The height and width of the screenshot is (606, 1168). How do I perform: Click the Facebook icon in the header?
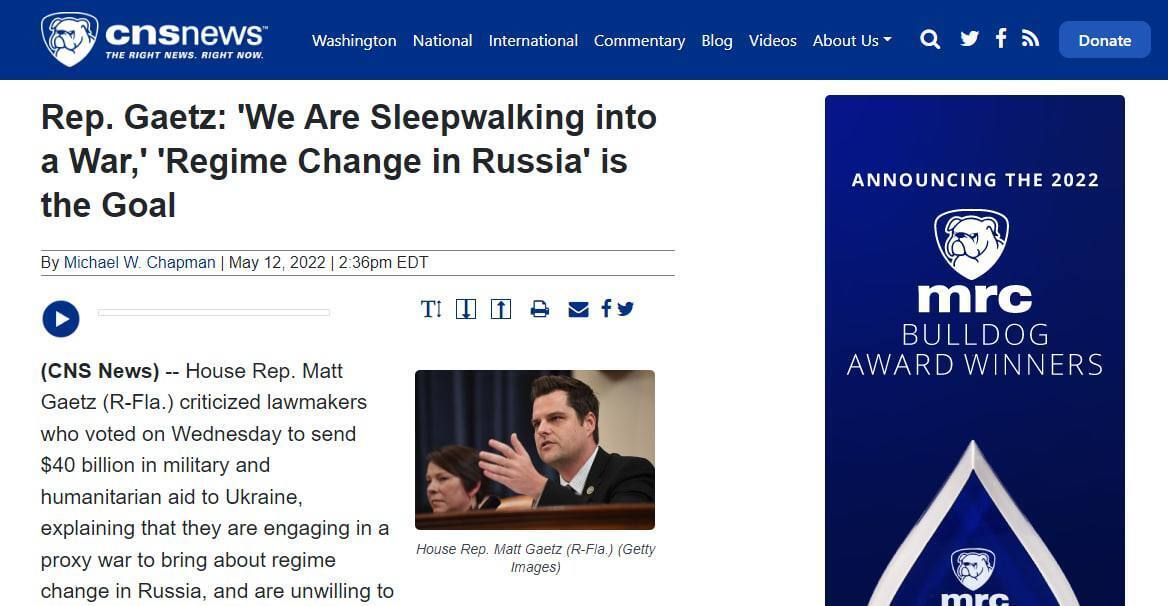point(1000,39)
